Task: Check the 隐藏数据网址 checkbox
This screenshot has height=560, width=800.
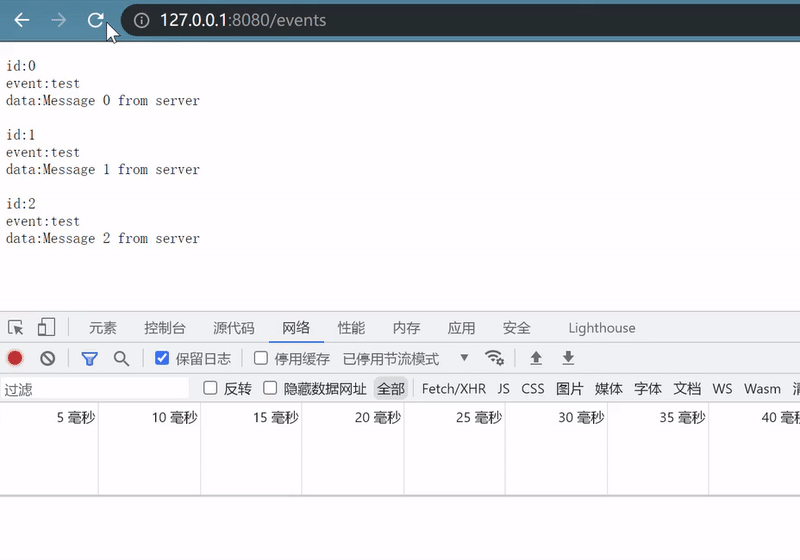Action: click(x=270, y=388)
